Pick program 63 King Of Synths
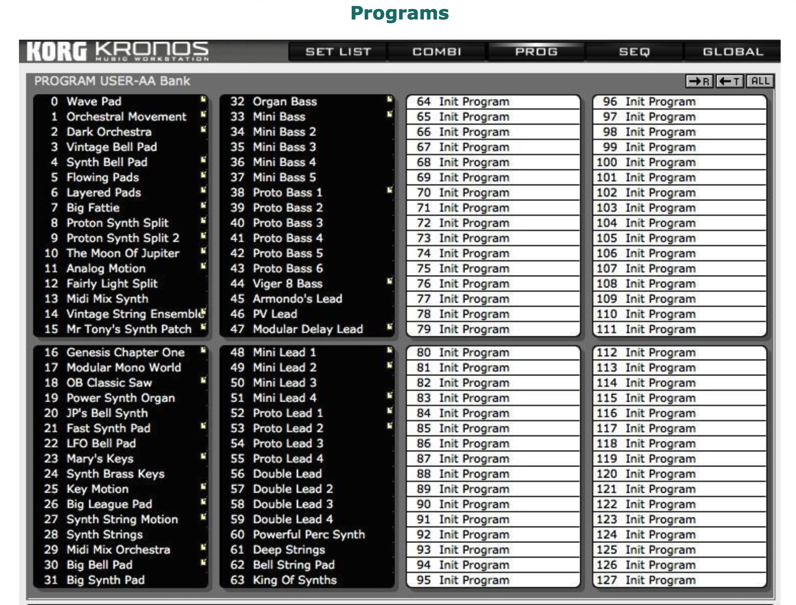Image resolution: width=796 pixels, height=605 pixels. 307,580
